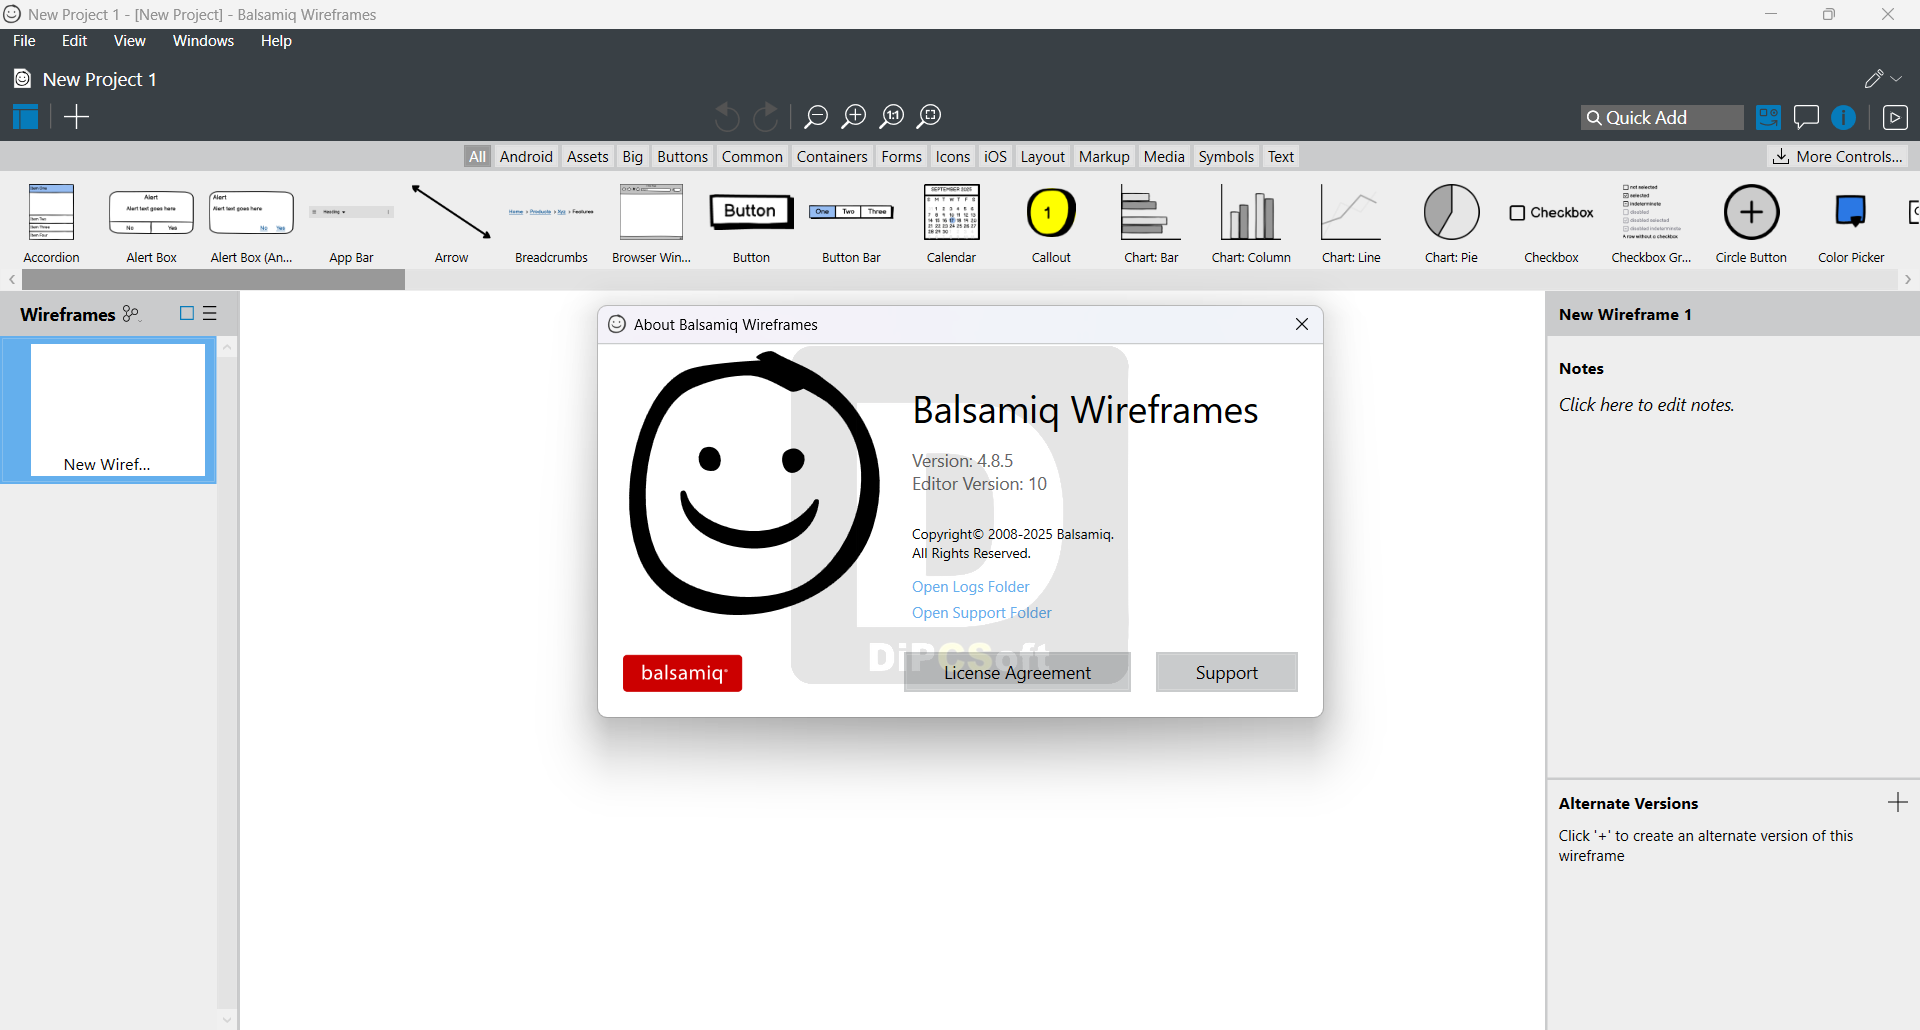This screenshot has width=1920, height=1030.
Task: Select the All category tab
Action: pyautogui.click(x=477, y=157)
